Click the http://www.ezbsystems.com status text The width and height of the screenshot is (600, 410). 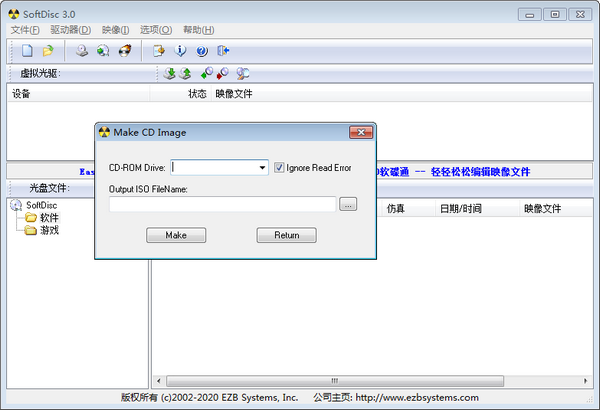tap(417, 398)
